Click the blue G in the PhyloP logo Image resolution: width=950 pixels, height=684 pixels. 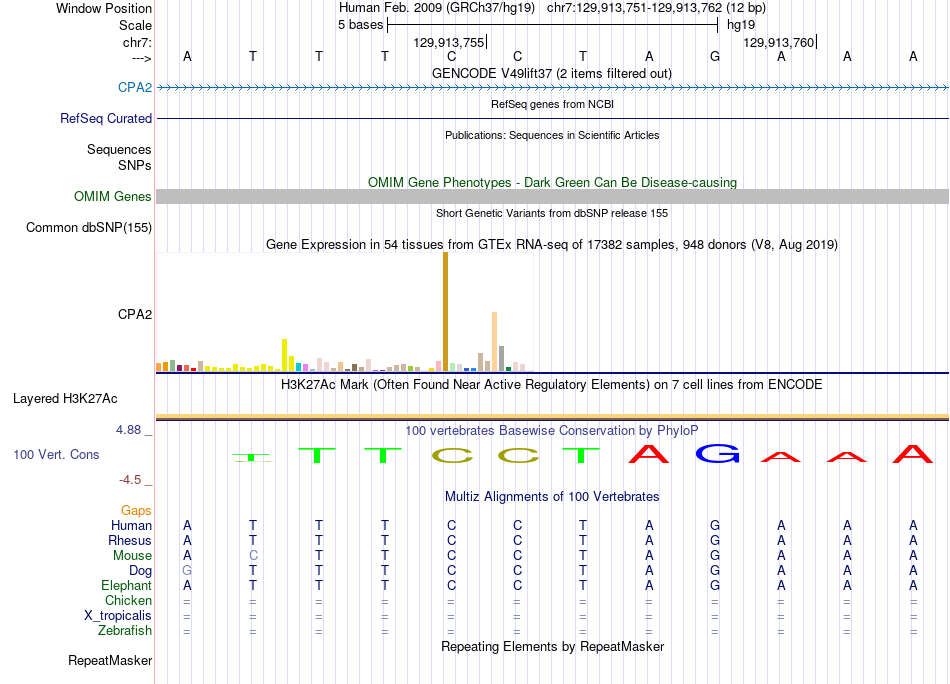pyautogui.click(x=717, y=454)
